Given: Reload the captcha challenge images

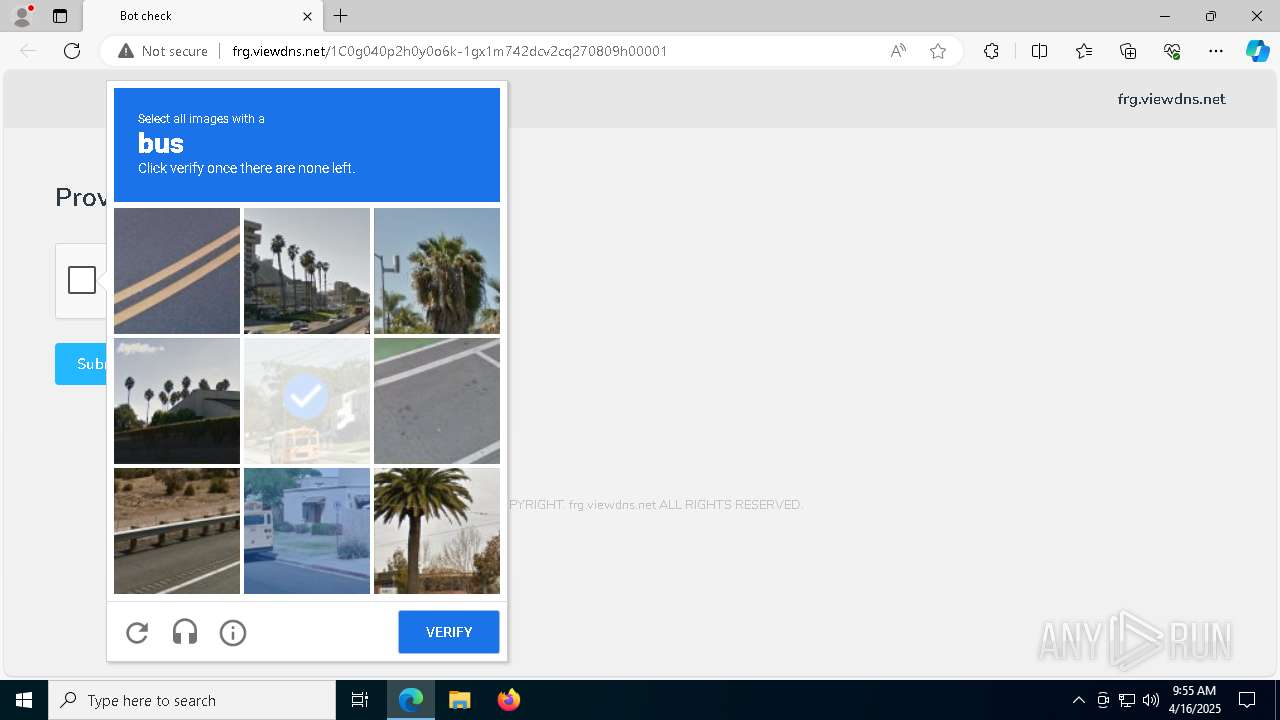Looking at the screenshot, I should (137, 632).
